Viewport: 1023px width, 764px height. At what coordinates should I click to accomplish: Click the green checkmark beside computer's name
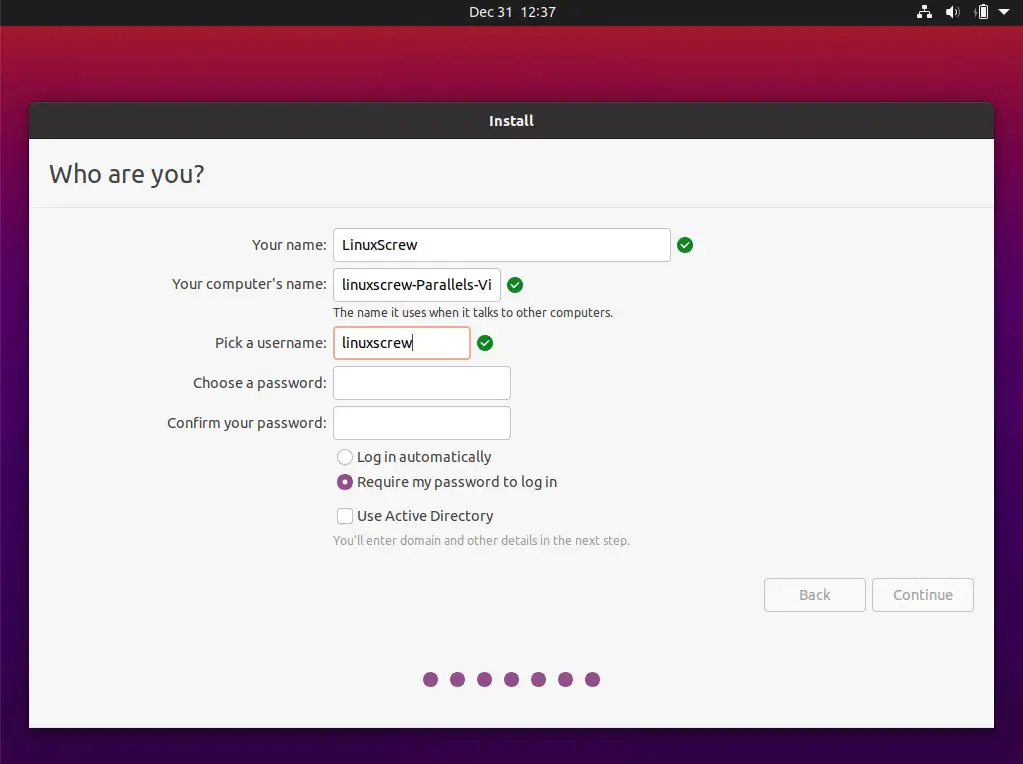point(515,284)
